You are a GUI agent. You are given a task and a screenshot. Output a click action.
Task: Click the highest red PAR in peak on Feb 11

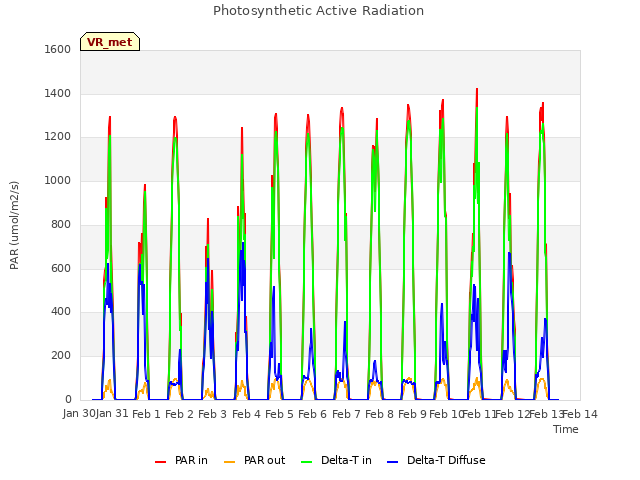click(477, 90)
